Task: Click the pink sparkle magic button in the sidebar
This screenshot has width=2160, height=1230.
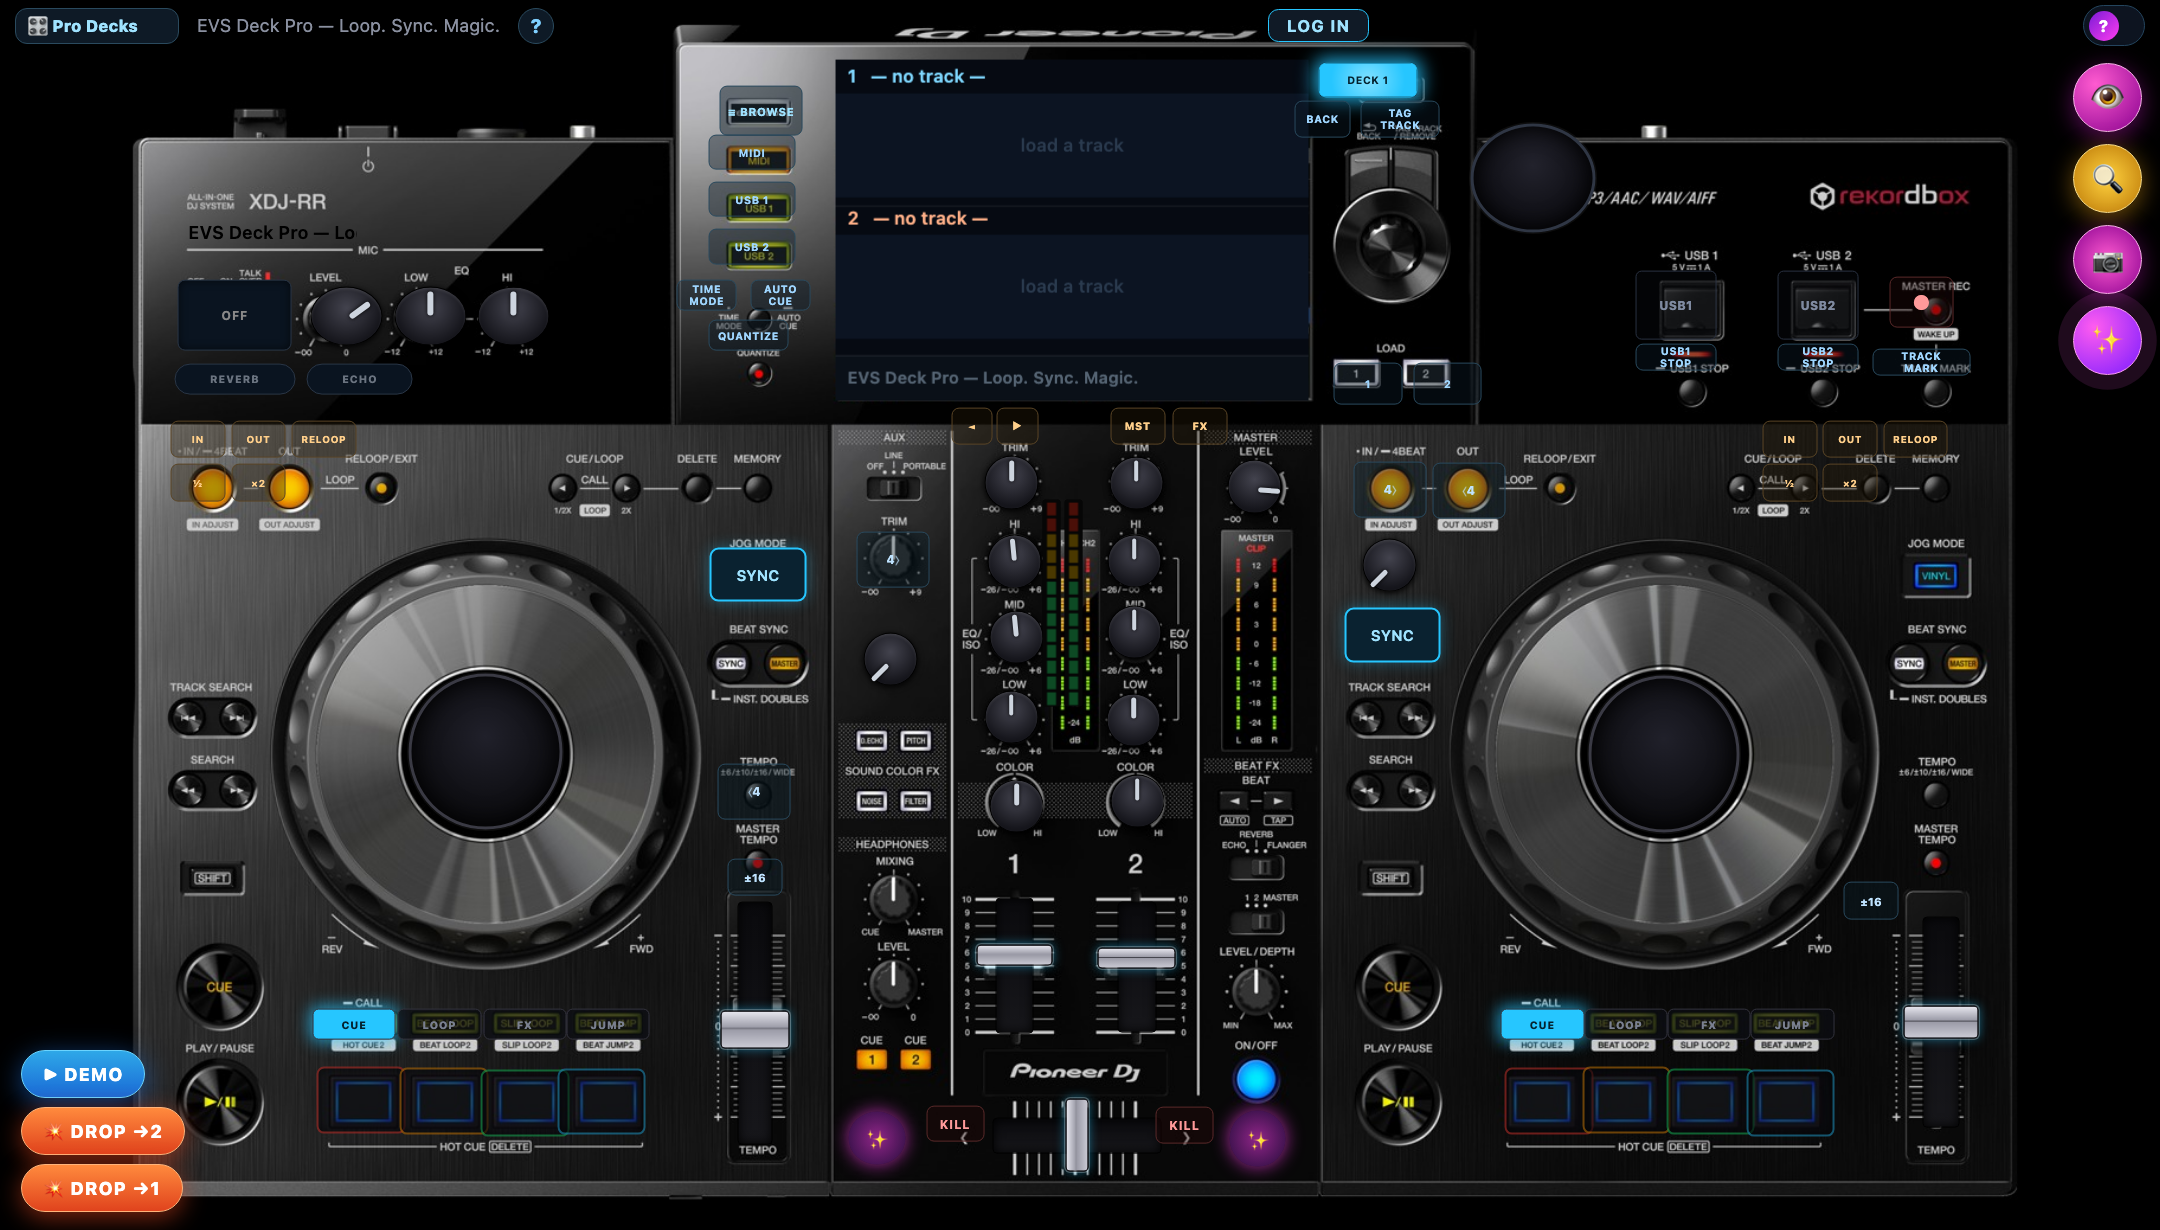Action: pyautogui.click(x=2107, y=341)
